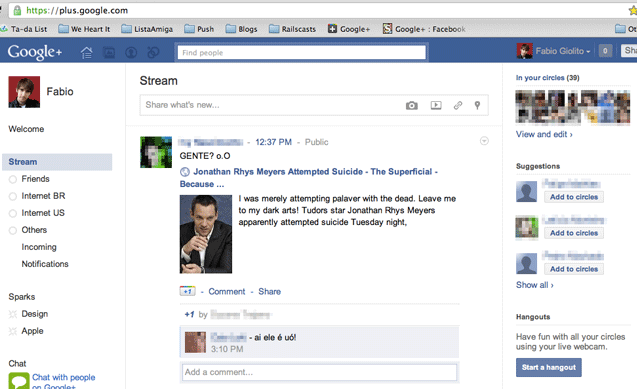Open Railscasts bookmark folder

click(x=292, y=29)
